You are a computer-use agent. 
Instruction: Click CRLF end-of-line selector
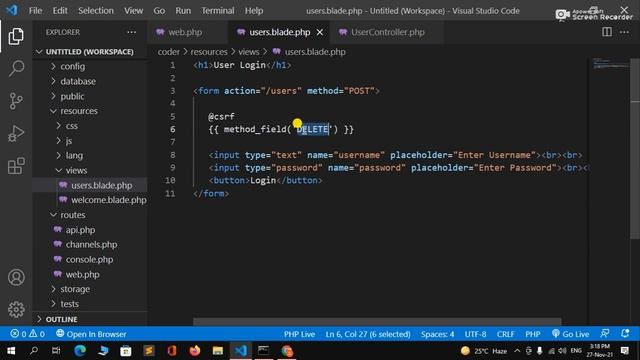pyautogui.click(x=505, y=334)
